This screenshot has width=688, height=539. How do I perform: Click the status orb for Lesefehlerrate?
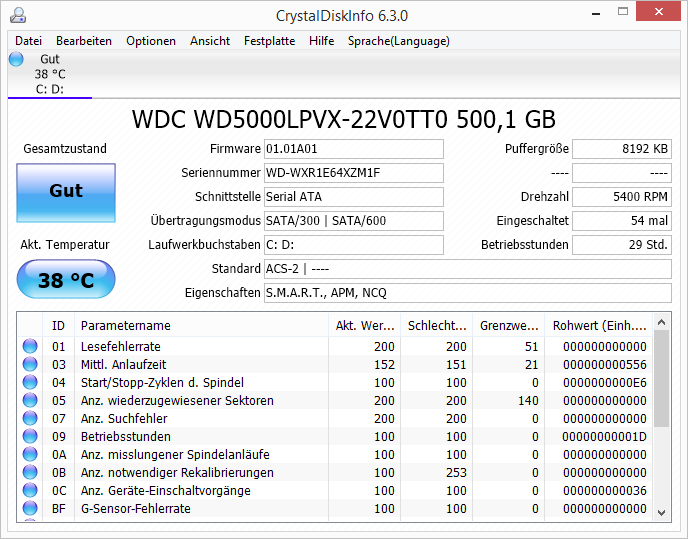point(30,346)
